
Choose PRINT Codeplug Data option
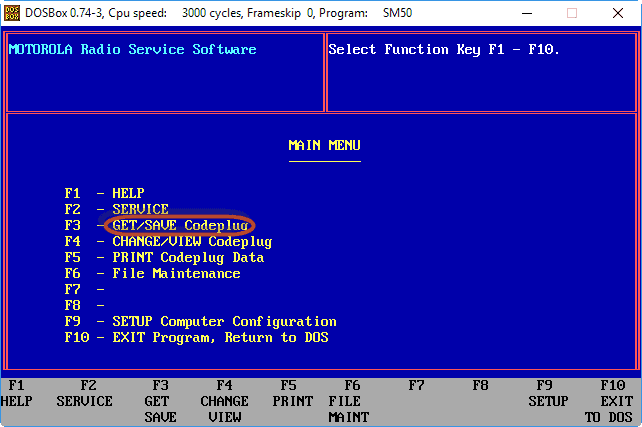[187, 257]
